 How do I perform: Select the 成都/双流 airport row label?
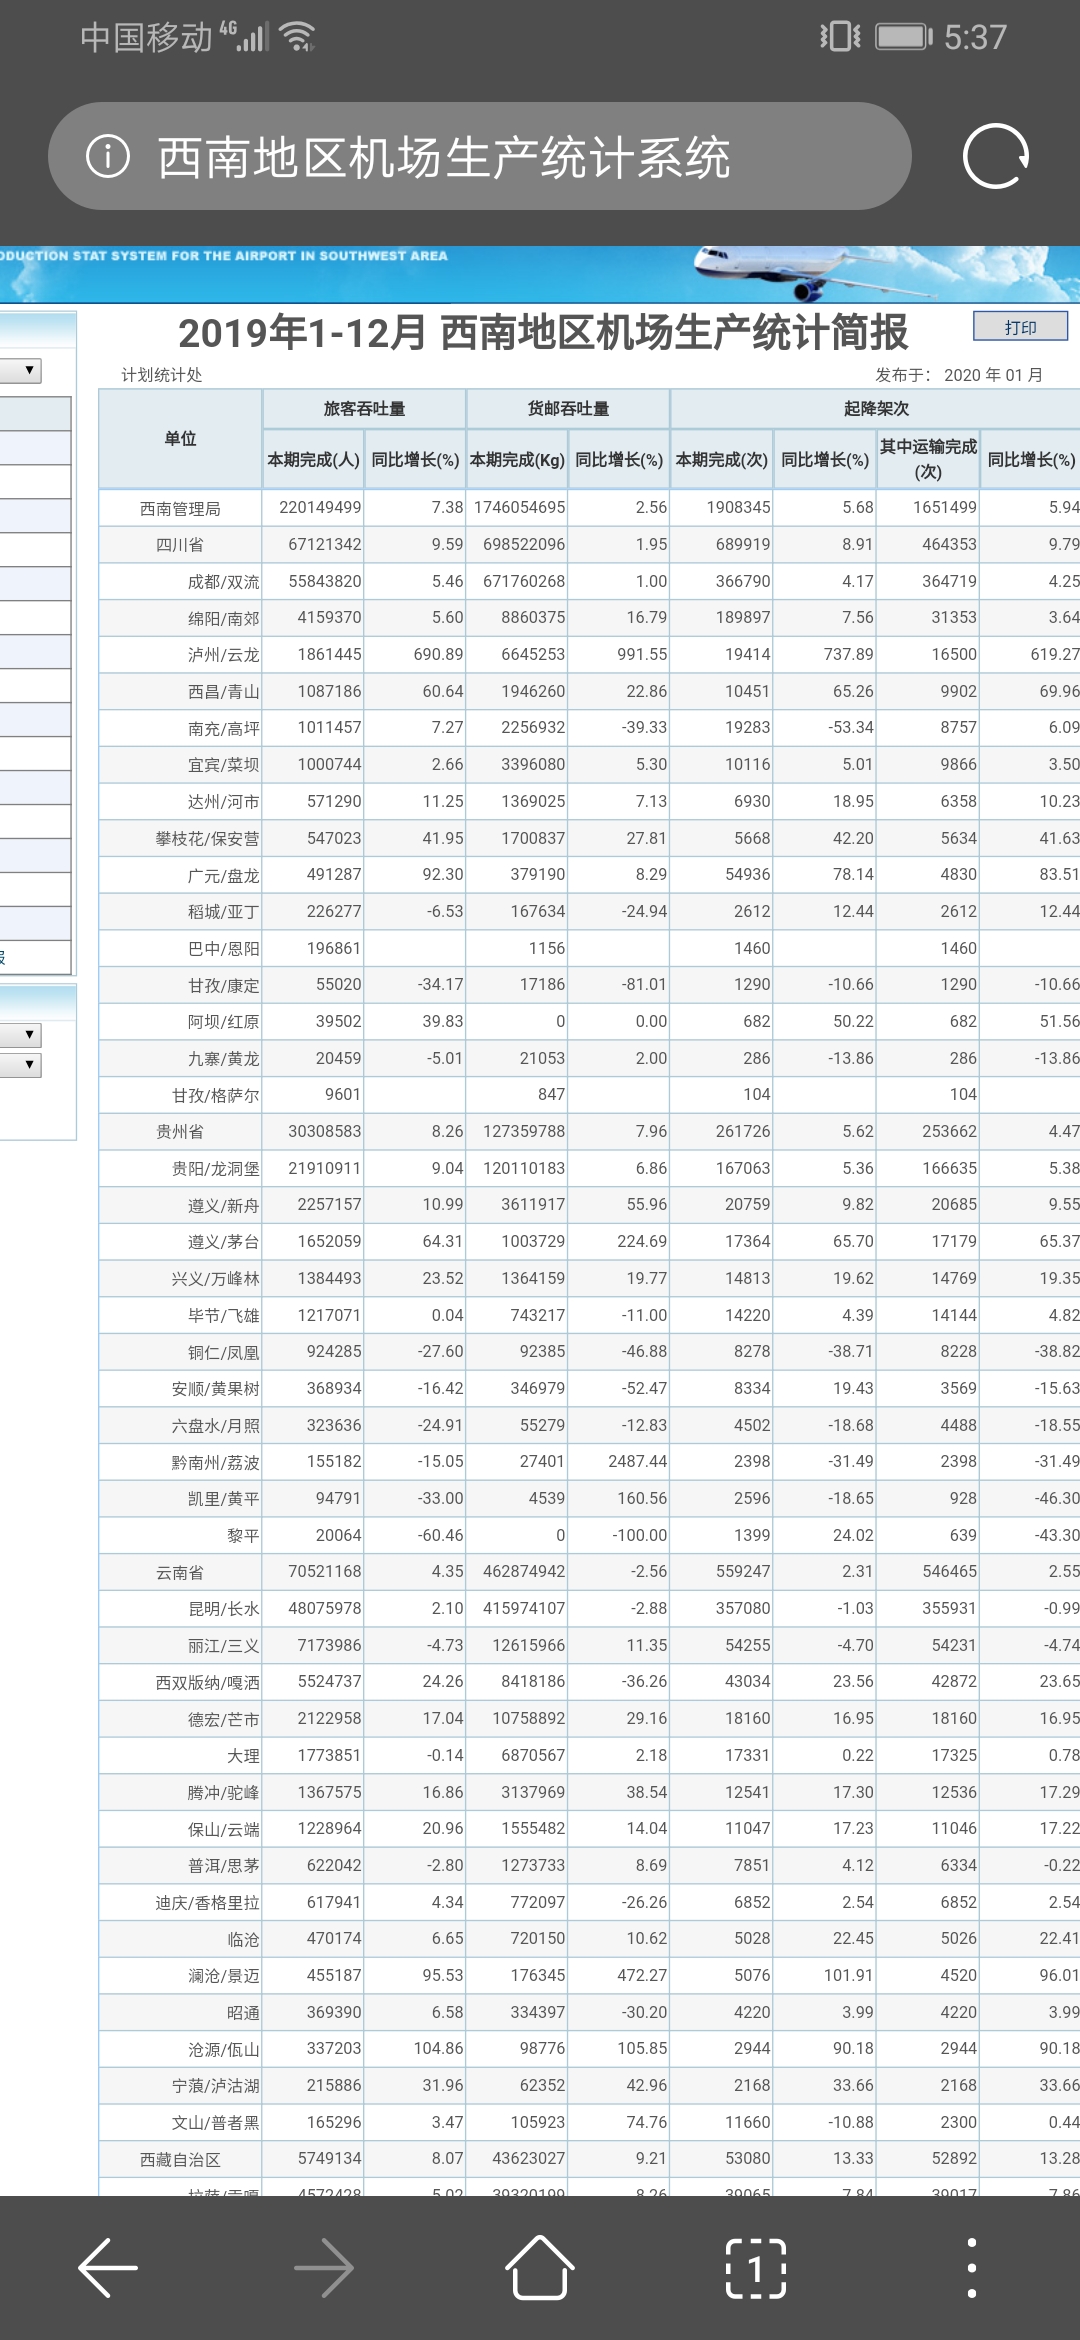point(223,582)
